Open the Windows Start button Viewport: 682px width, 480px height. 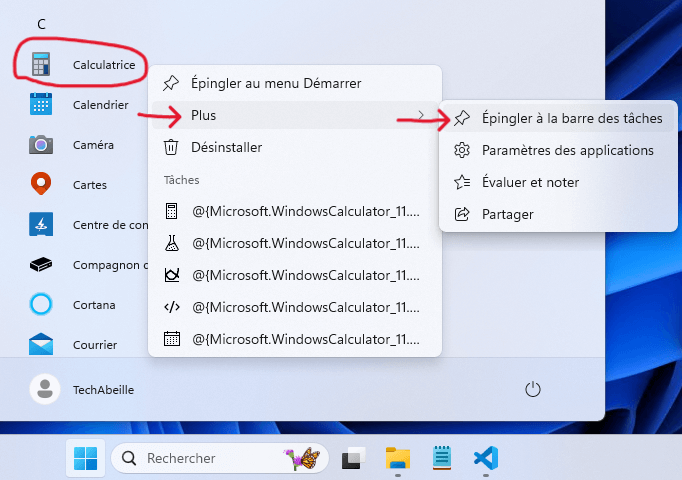[x=86, y=458]
